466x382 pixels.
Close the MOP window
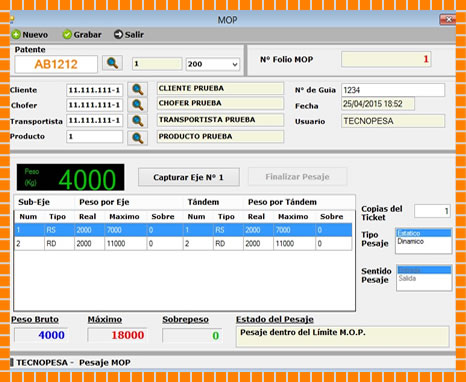(x=447, y=20)
